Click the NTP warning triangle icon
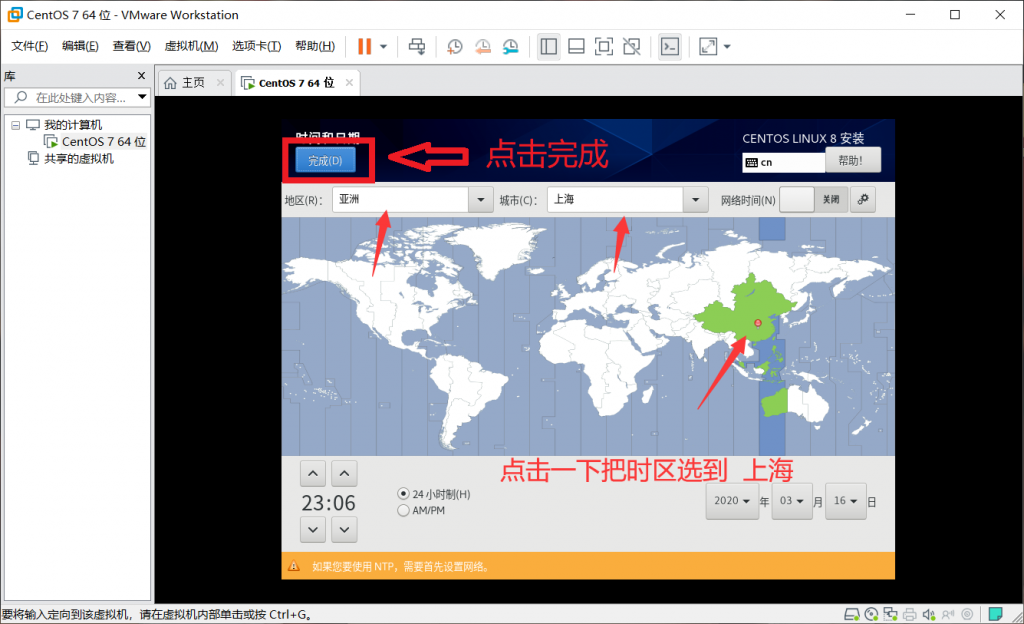 (x=294, y=566)
